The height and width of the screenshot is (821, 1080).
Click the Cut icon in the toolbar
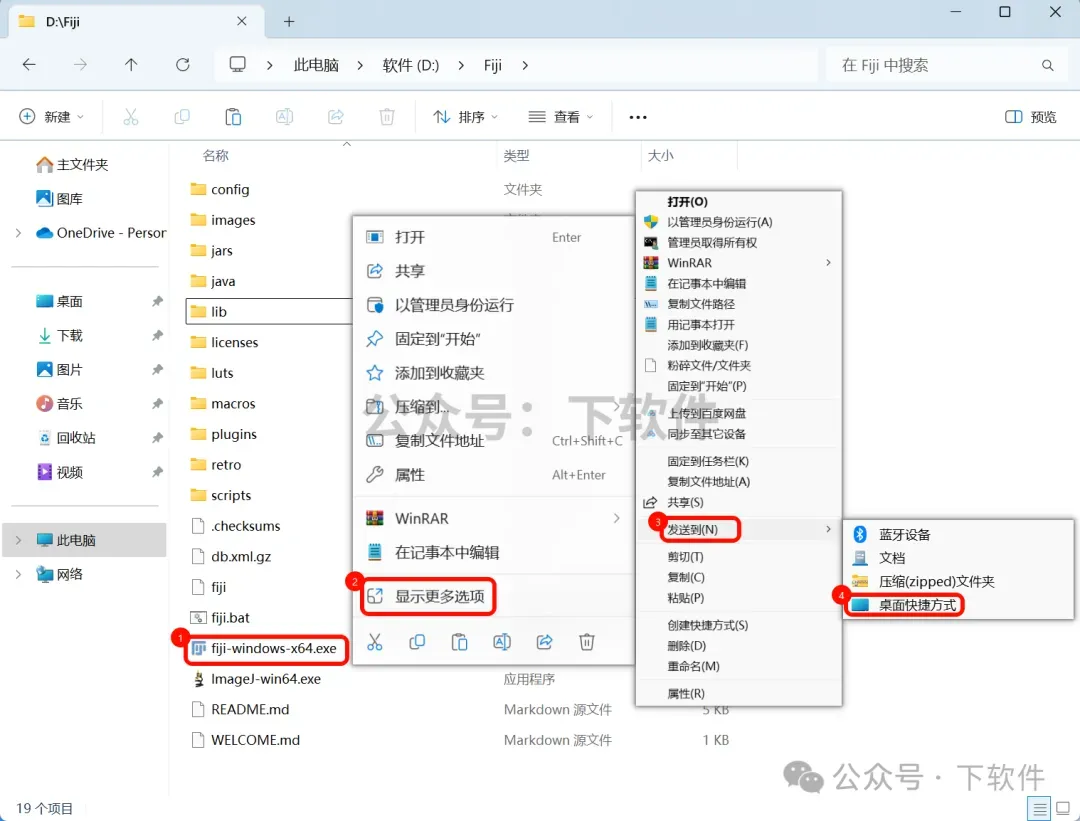(x=131, y=117)
